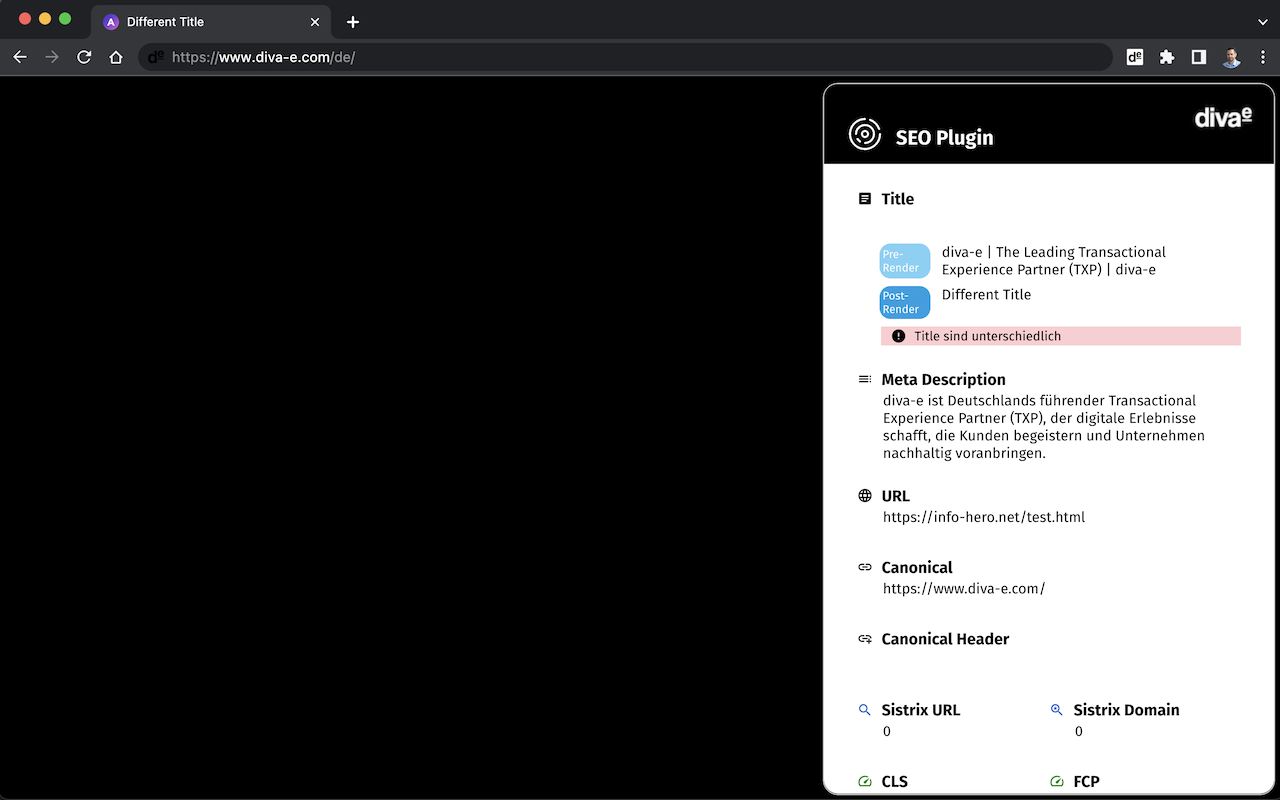Open a new tab with plus icon
Image resolution: width=1280 pixels, height=800 pixels.
tap(353, 22)
